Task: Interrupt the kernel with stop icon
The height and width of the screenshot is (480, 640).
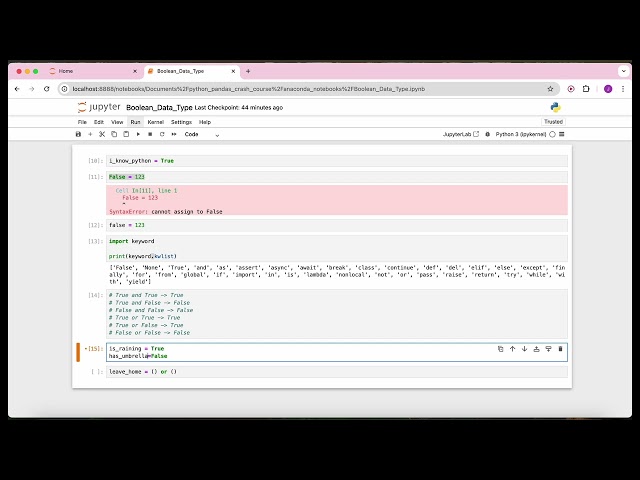Action: [150, 134]
